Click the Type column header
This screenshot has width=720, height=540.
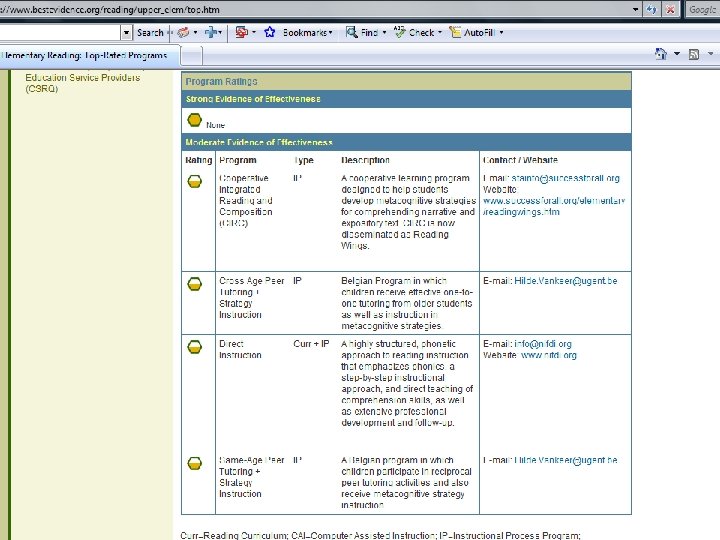click(x=304, y=160)
